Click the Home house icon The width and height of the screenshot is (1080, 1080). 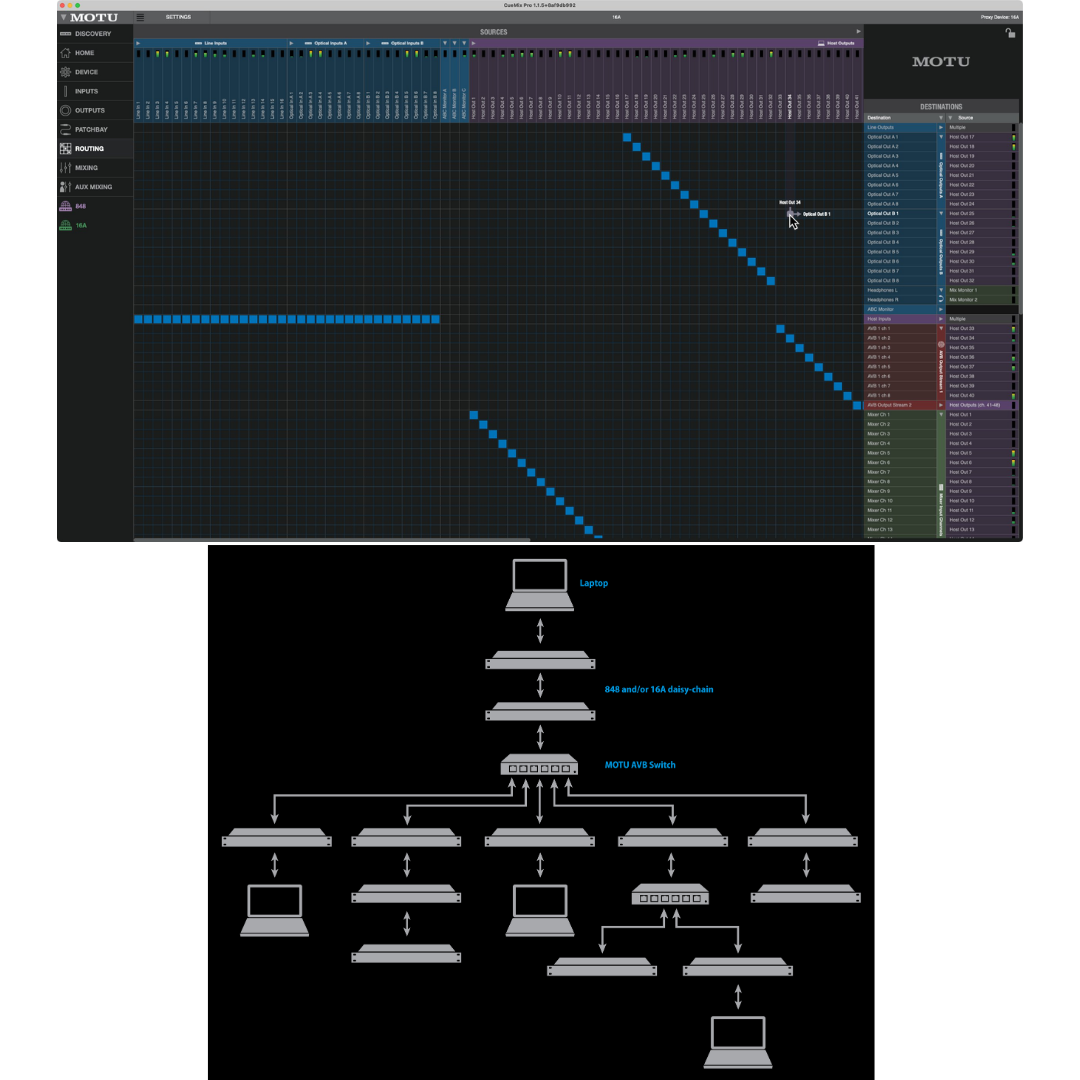[x=65, y=53]
